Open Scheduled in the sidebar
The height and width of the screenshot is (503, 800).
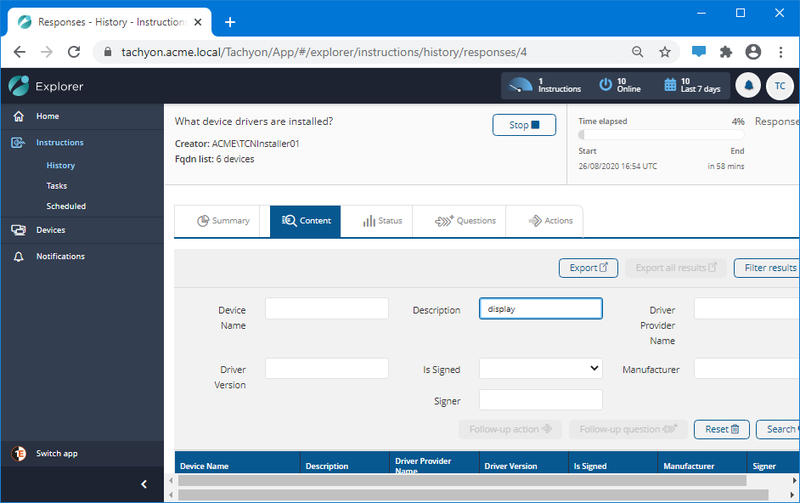66,206
